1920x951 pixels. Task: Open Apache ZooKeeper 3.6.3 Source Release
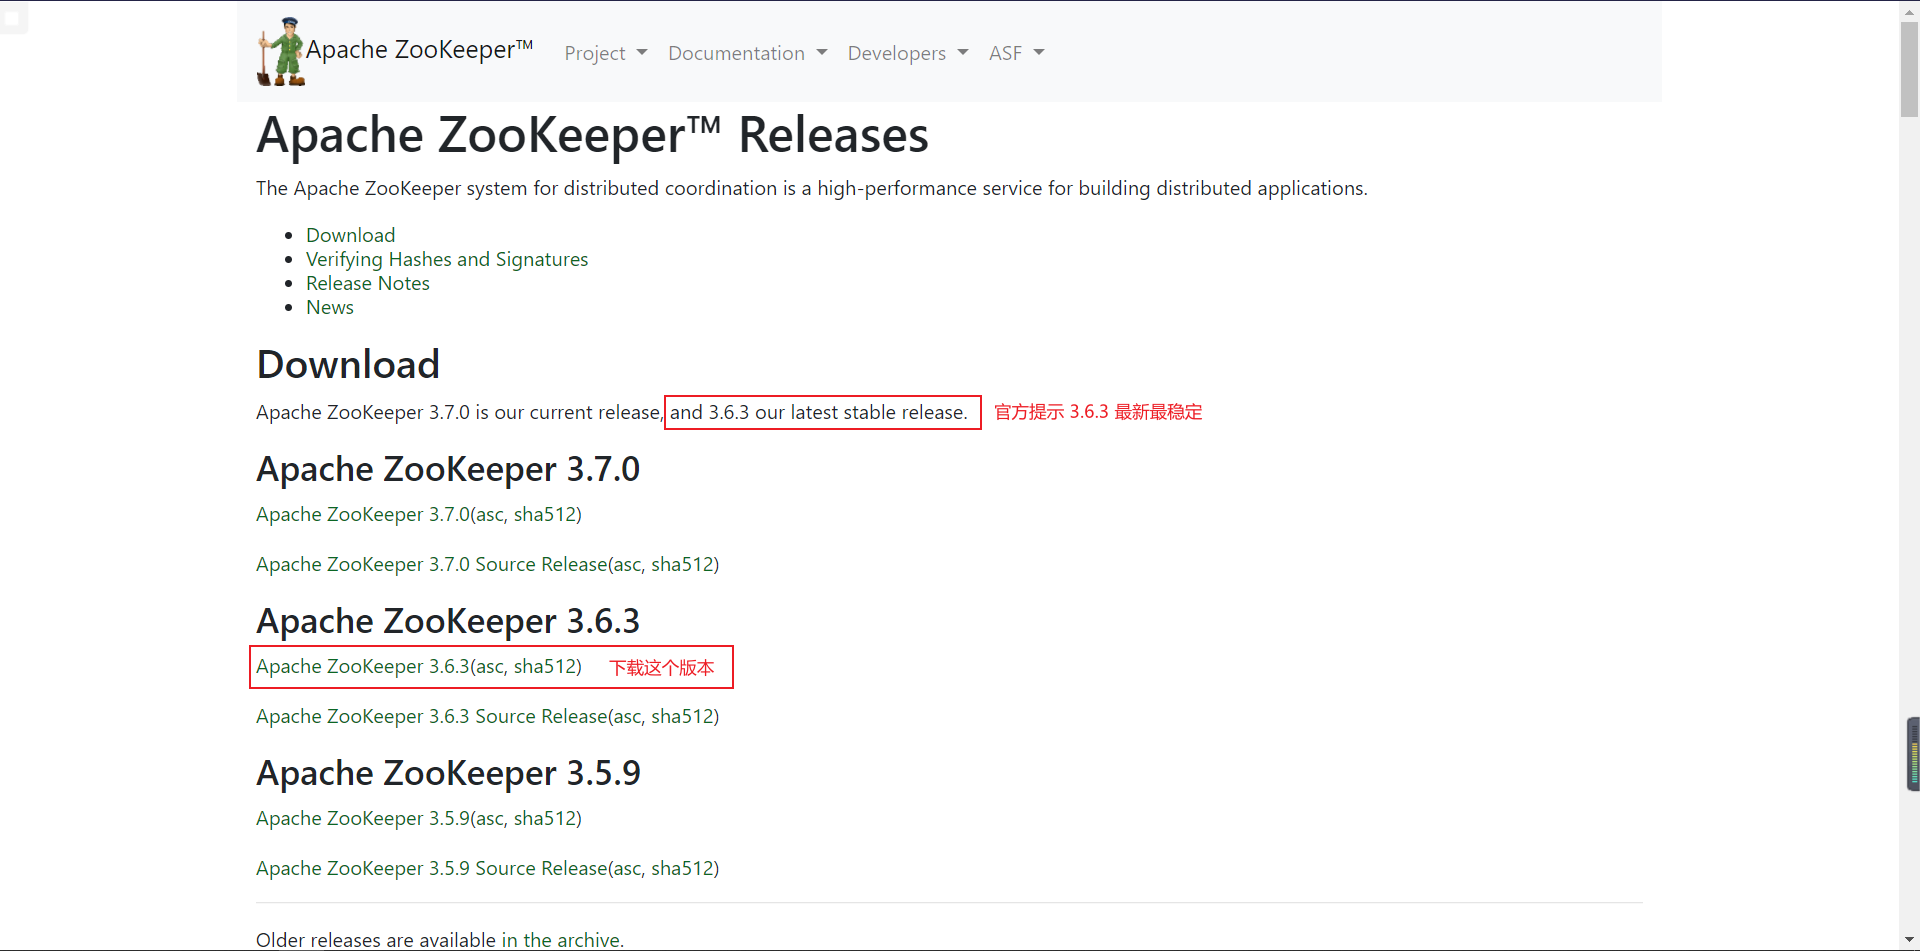tap(432, 716)
